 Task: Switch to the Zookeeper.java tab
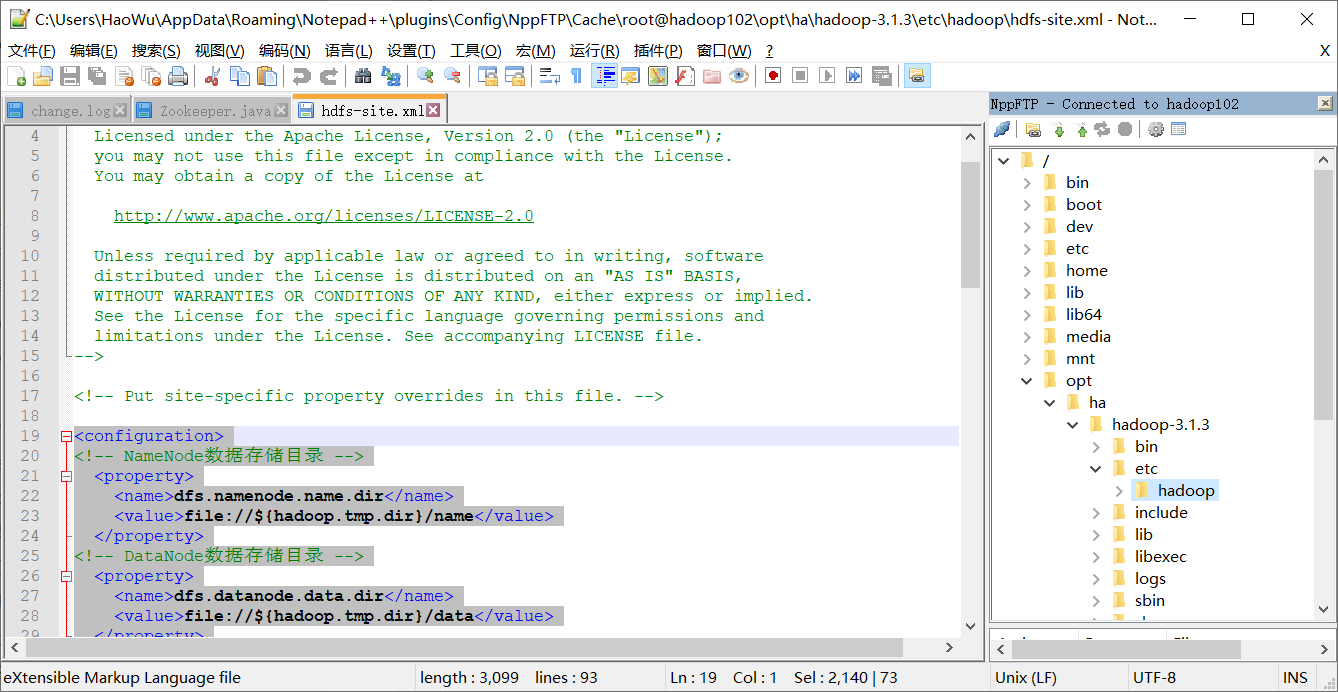pyautogui.click(x=214, y=111)
